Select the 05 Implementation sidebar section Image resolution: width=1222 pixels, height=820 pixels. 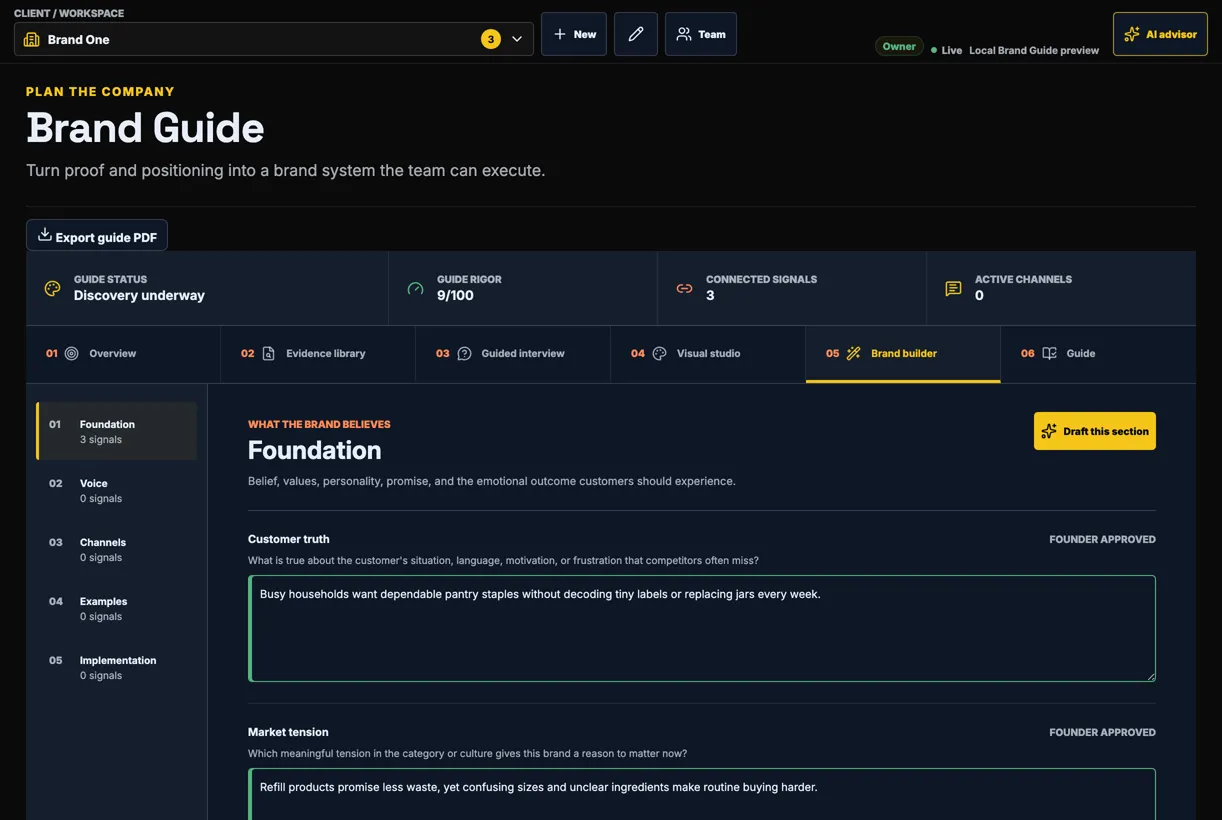click(117, 667)
